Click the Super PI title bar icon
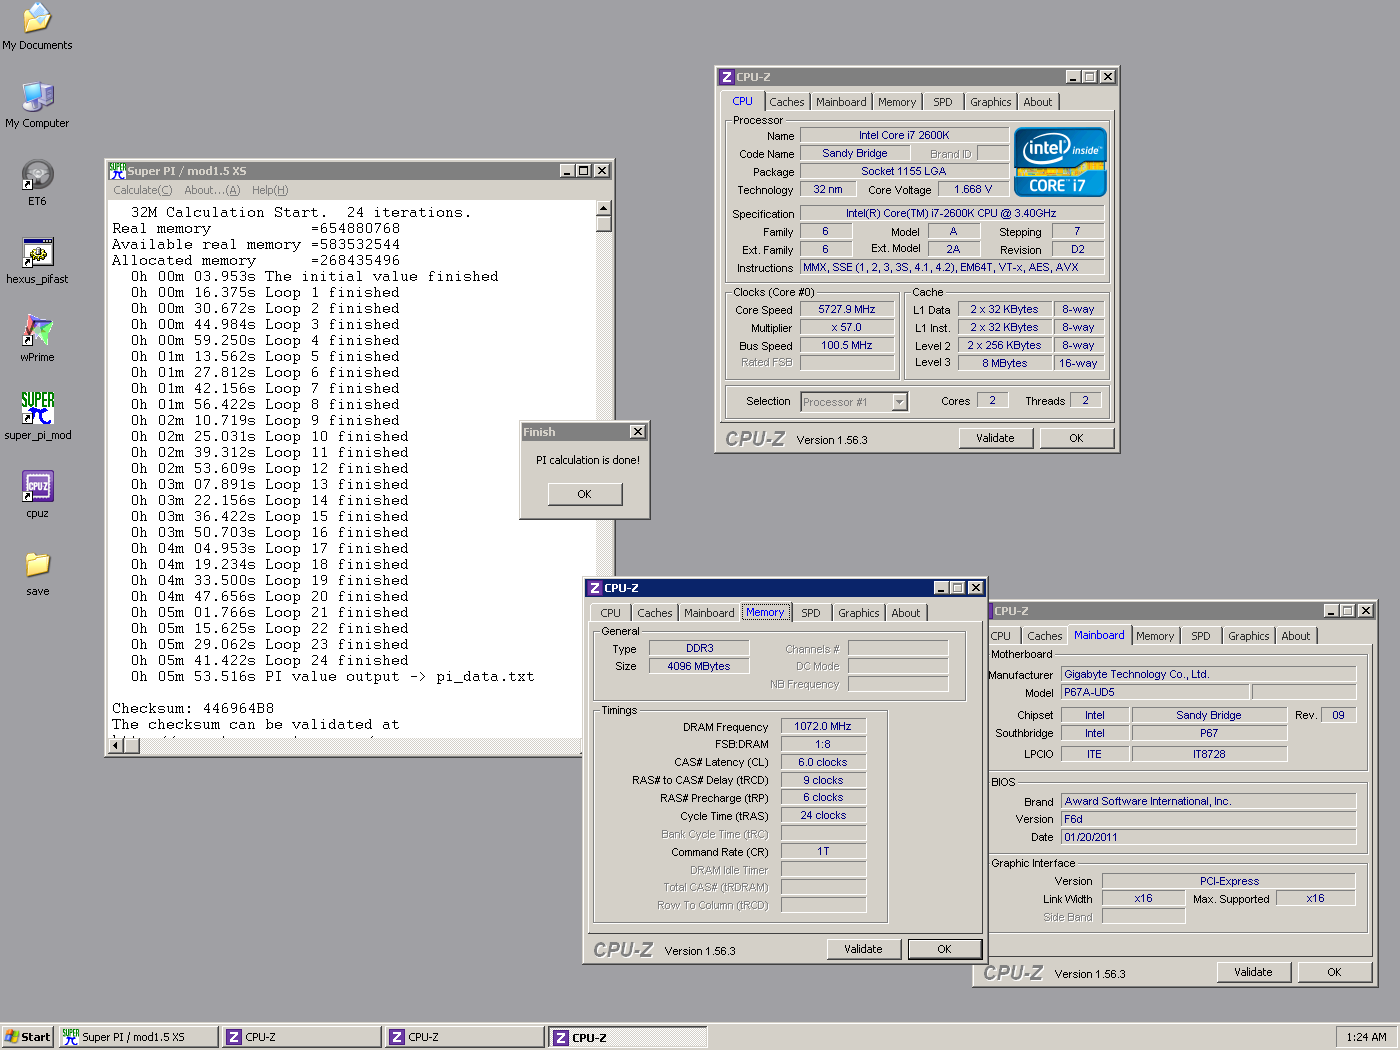The width and height of the screenshot is (1400, 1050). (117, 171)
